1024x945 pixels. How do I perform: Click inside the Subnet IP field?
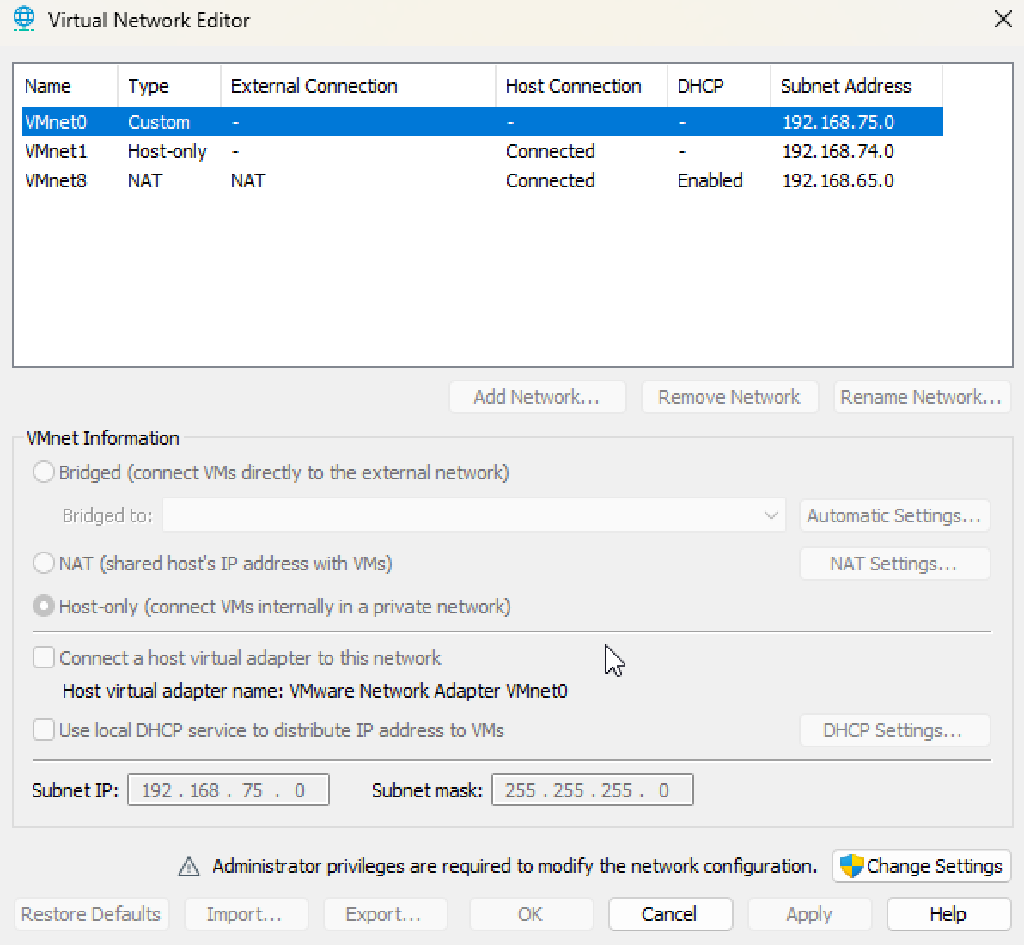click(x=228, y=789)
